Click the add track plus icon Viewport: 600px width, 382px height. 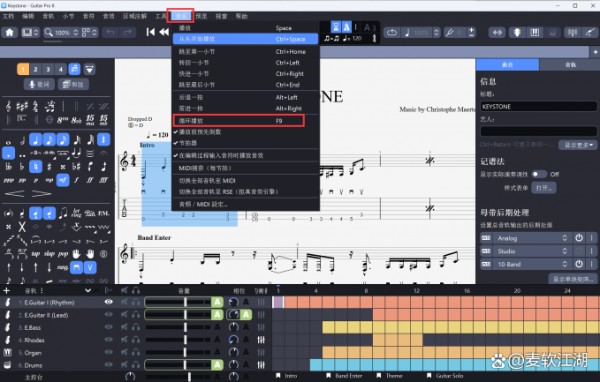point(6,291)
